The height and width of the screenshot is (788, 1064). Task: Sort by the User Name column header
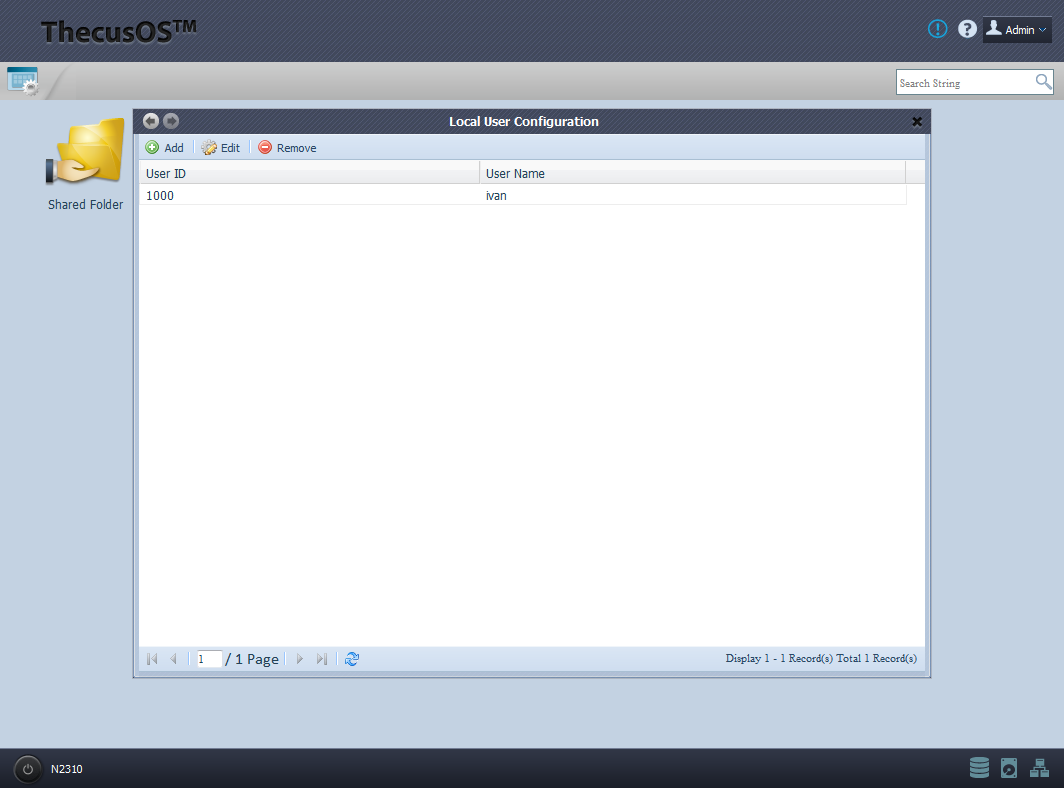692,173
